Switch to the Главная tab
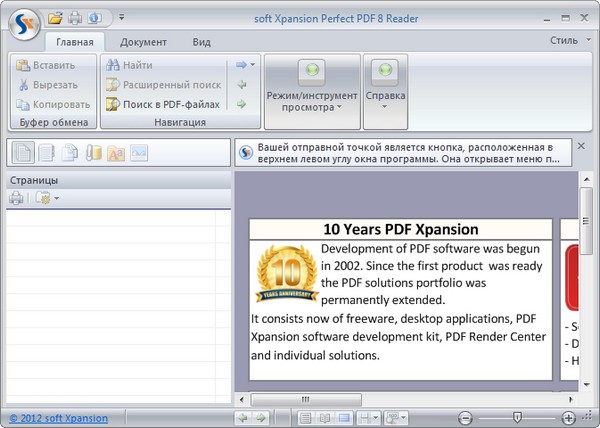Viewport: 600px width, 428px height. [75, 42]
